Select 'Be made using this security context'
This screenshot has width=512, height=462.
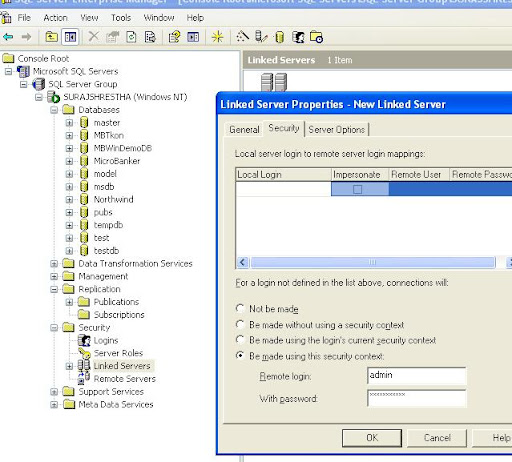tap(240, 355)
